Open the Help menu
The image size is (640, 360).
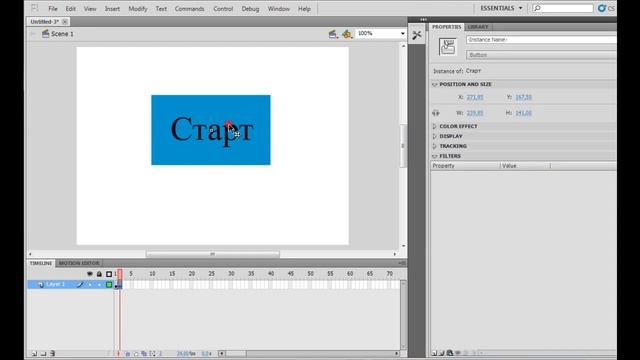(304, 9)
